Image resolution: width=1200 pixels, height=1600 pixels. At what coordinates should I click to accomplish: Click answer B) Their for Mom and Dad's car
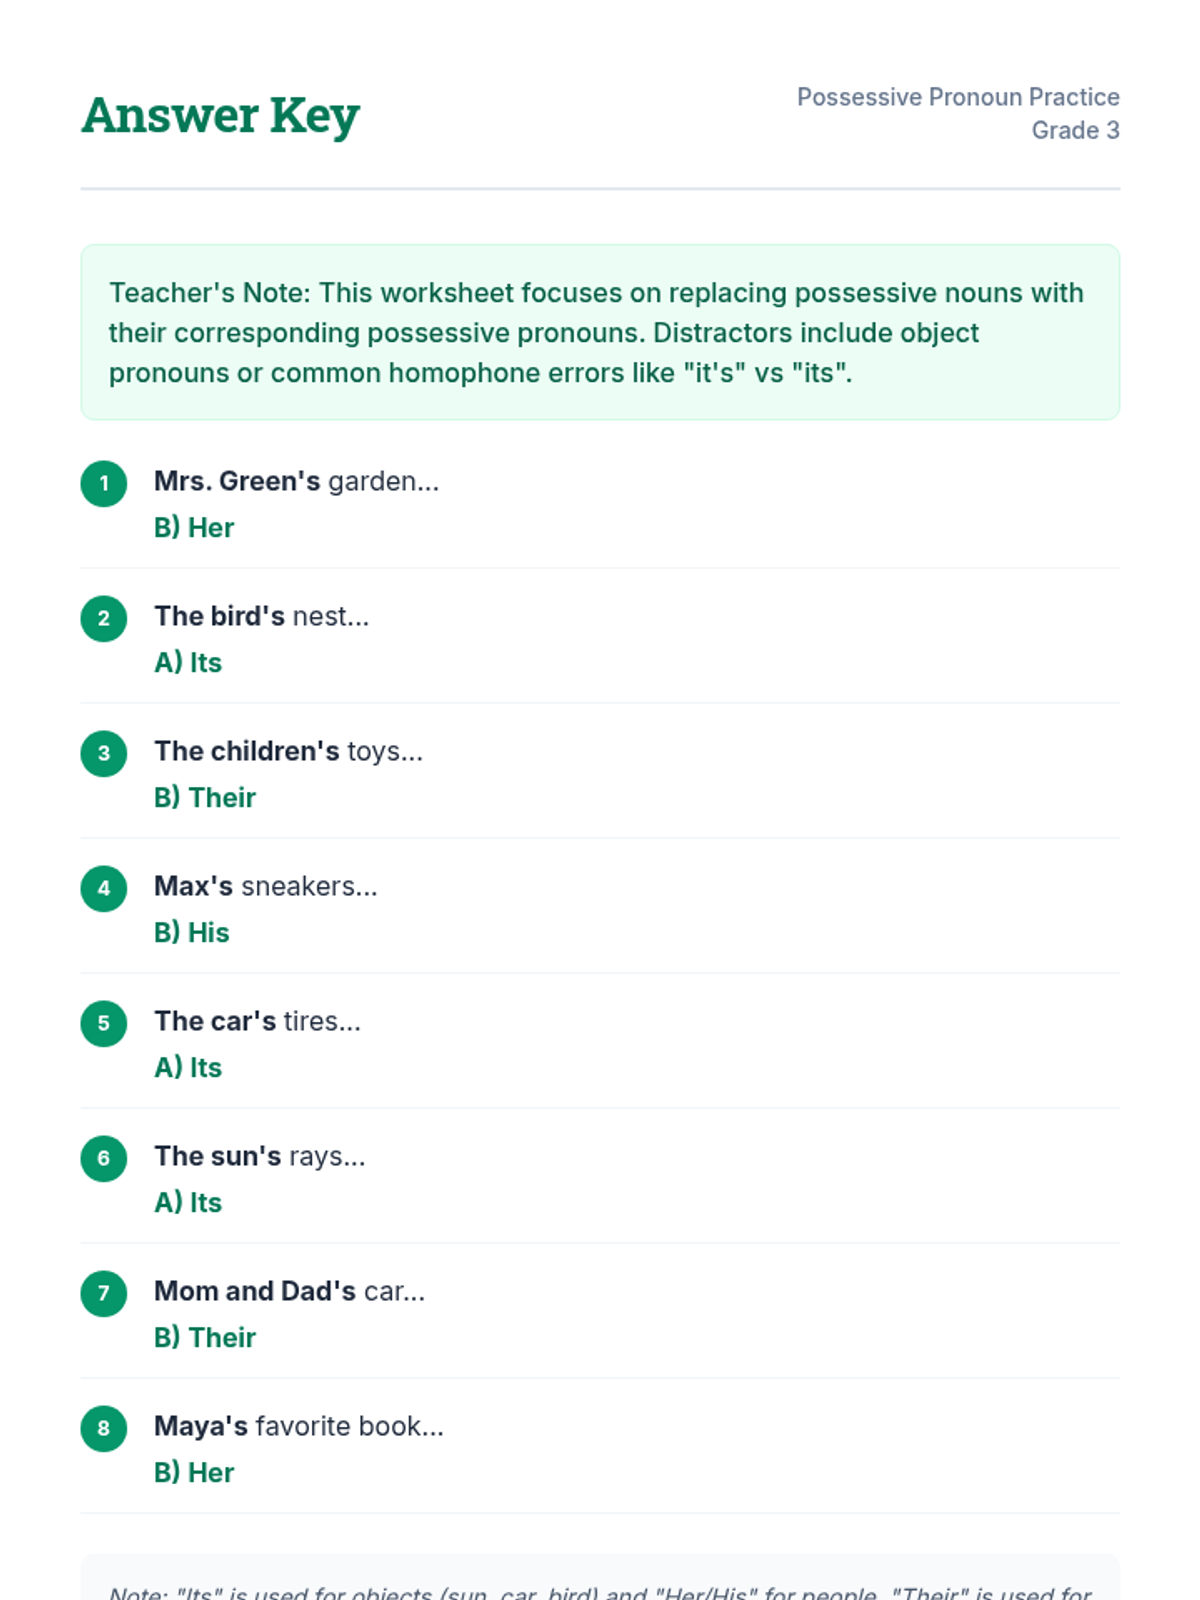click(x=205, y=1338)
